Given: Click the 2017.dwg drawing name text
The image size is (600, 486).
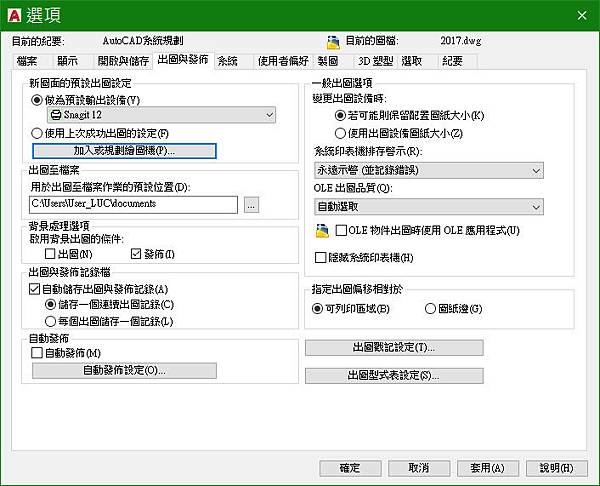Looking at the screenshot, I should point(461,41).
